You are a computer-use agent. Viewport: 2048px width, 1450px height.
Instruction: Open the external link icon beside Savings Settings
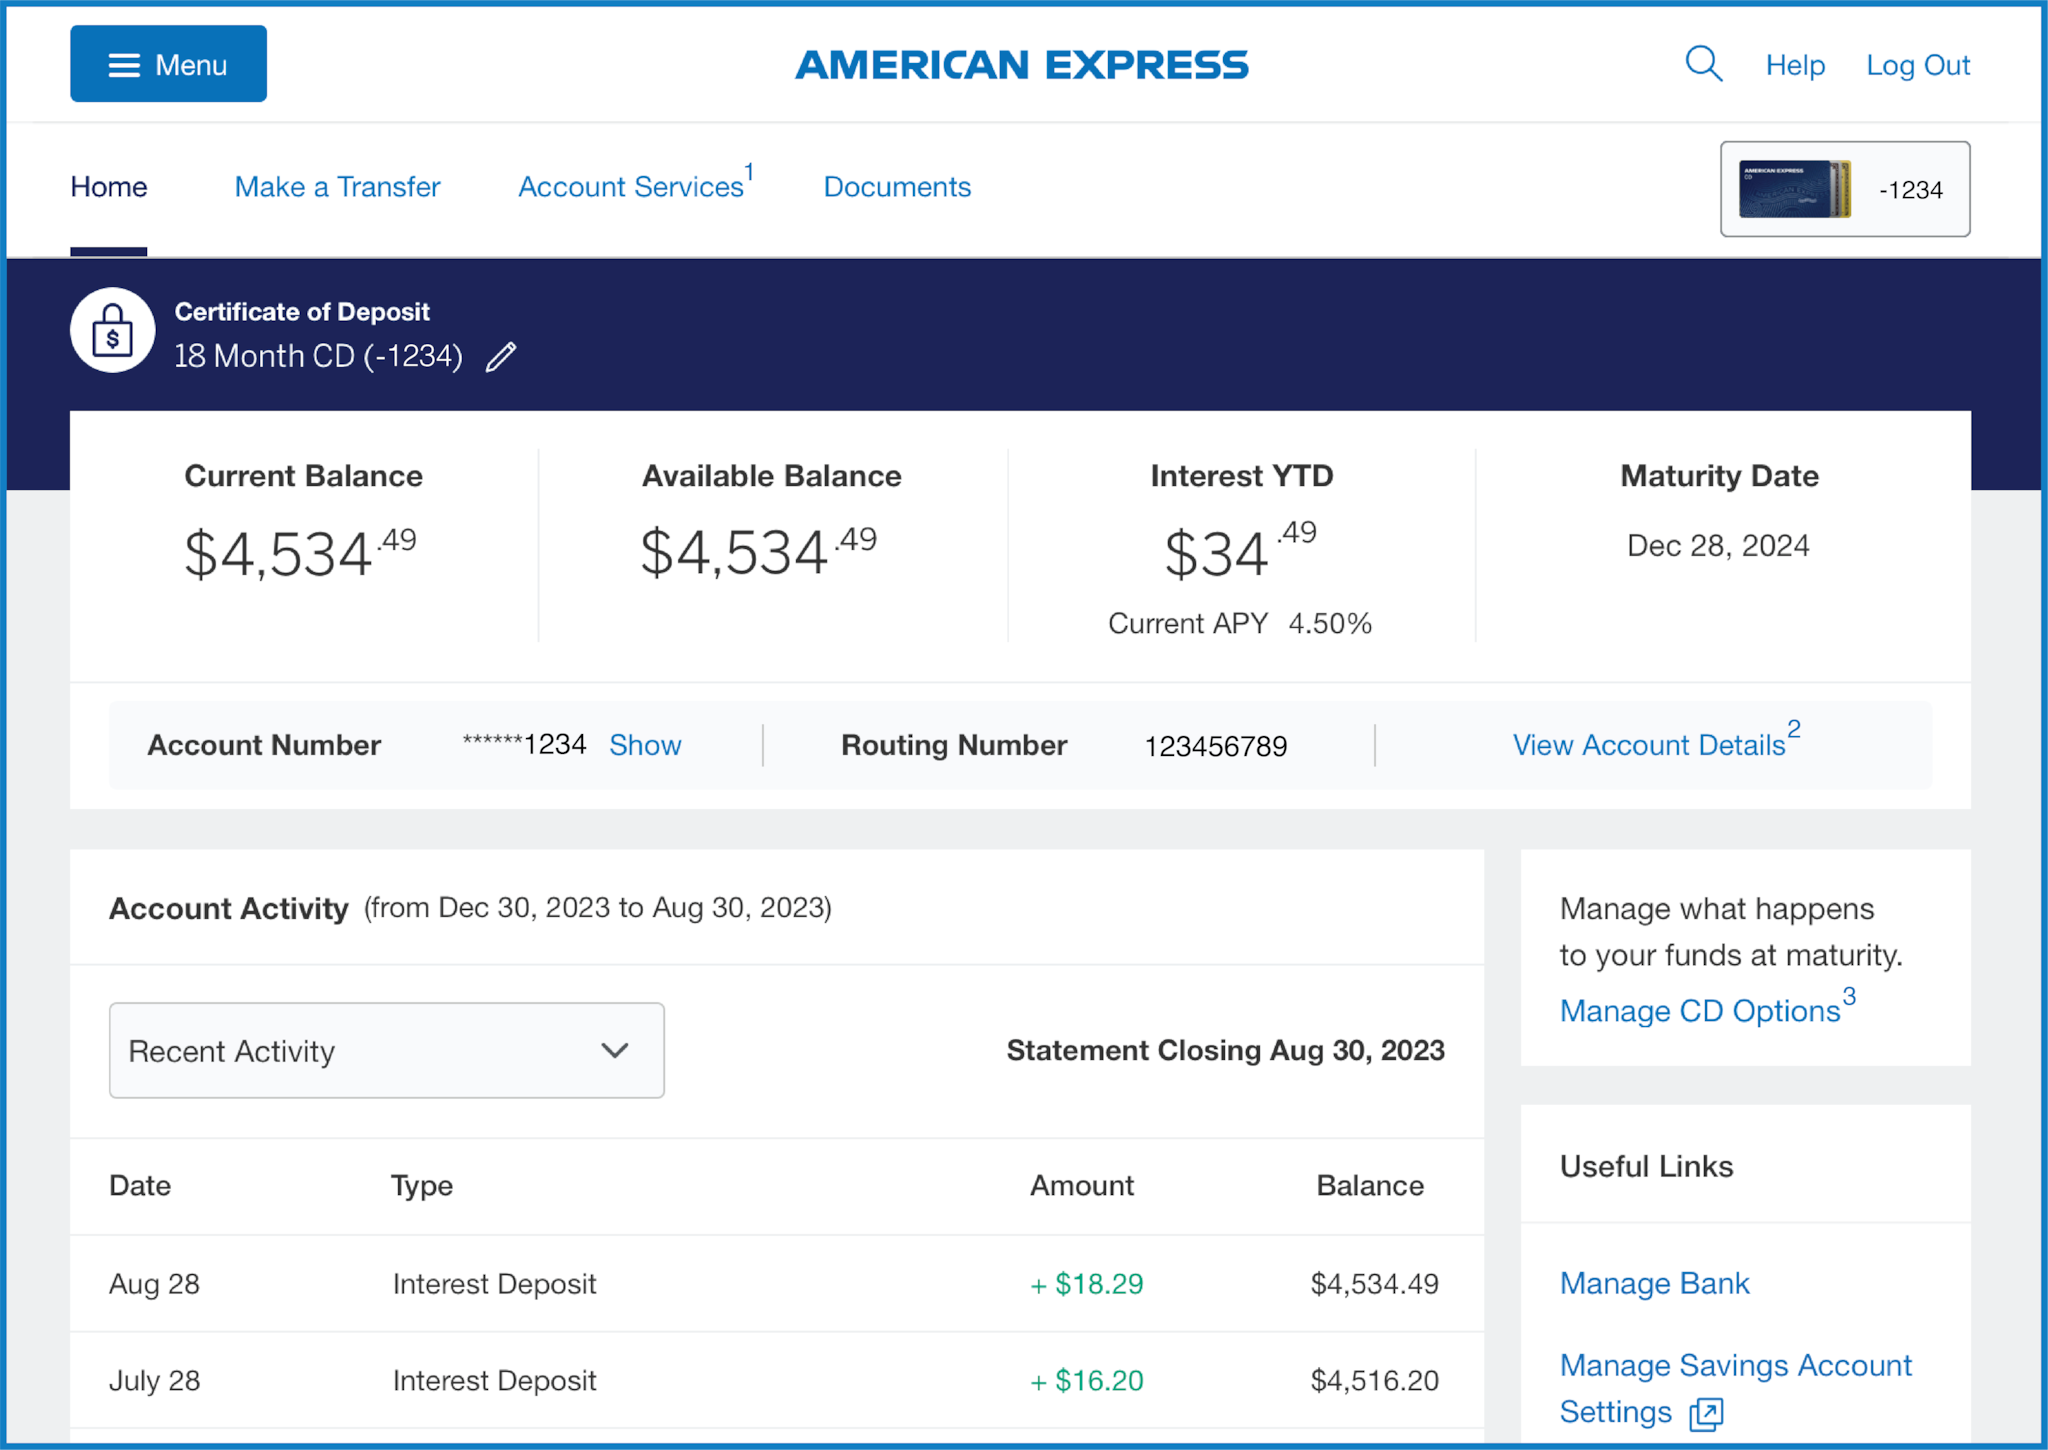coord(1705,1412)
